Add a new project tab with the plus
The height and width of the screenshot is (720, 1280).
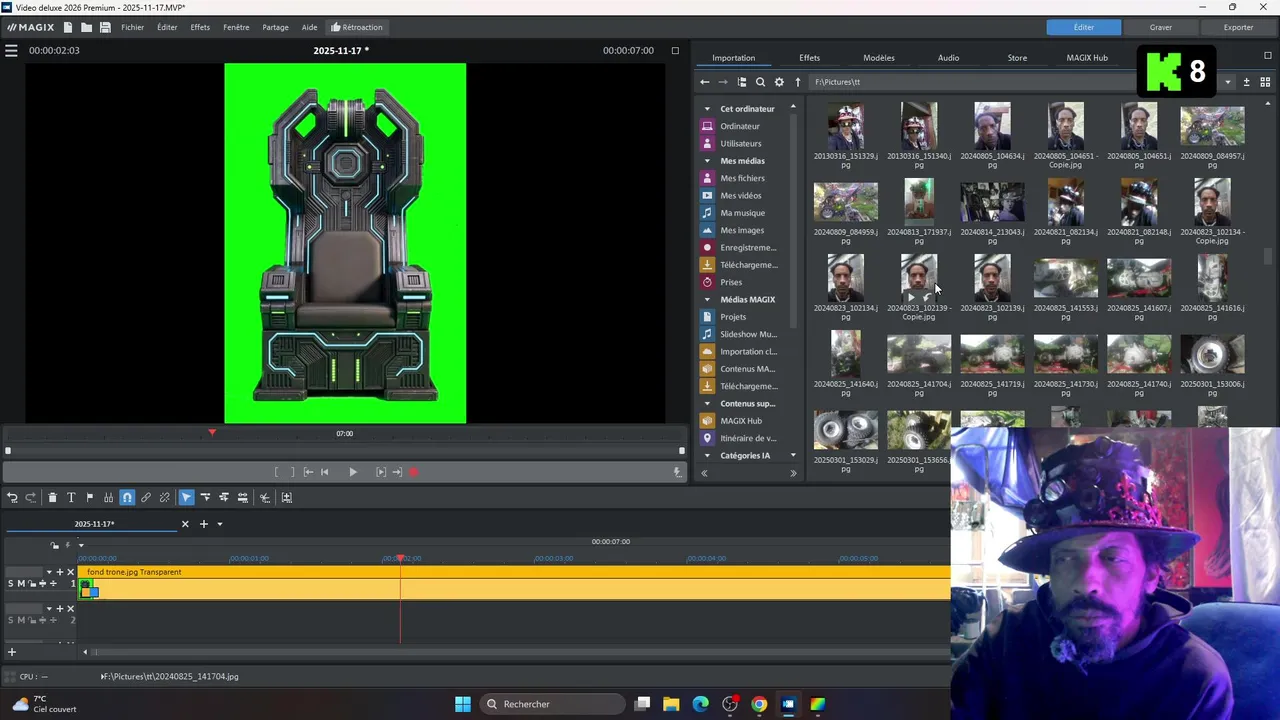(203, 524)
